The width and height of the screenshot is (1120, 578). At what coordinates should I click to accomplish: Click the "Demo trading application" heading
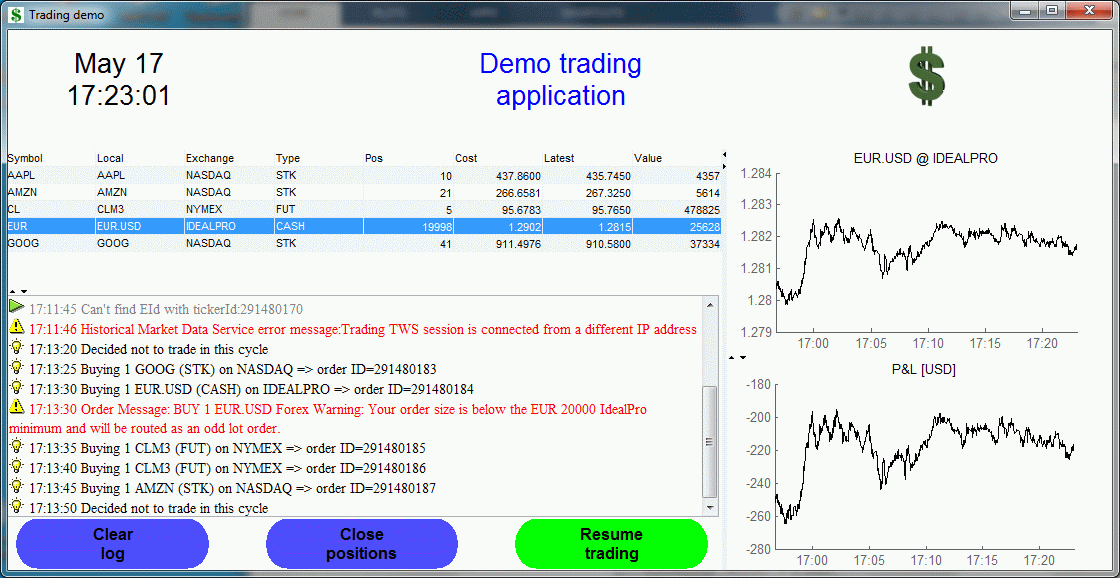560,79
